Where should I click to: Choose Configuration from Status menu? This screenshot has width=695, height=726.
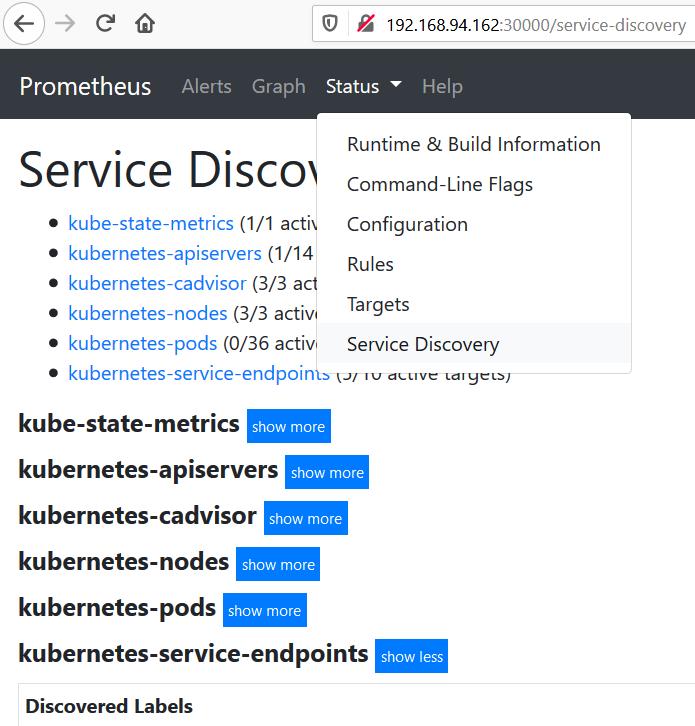(474, 225)
